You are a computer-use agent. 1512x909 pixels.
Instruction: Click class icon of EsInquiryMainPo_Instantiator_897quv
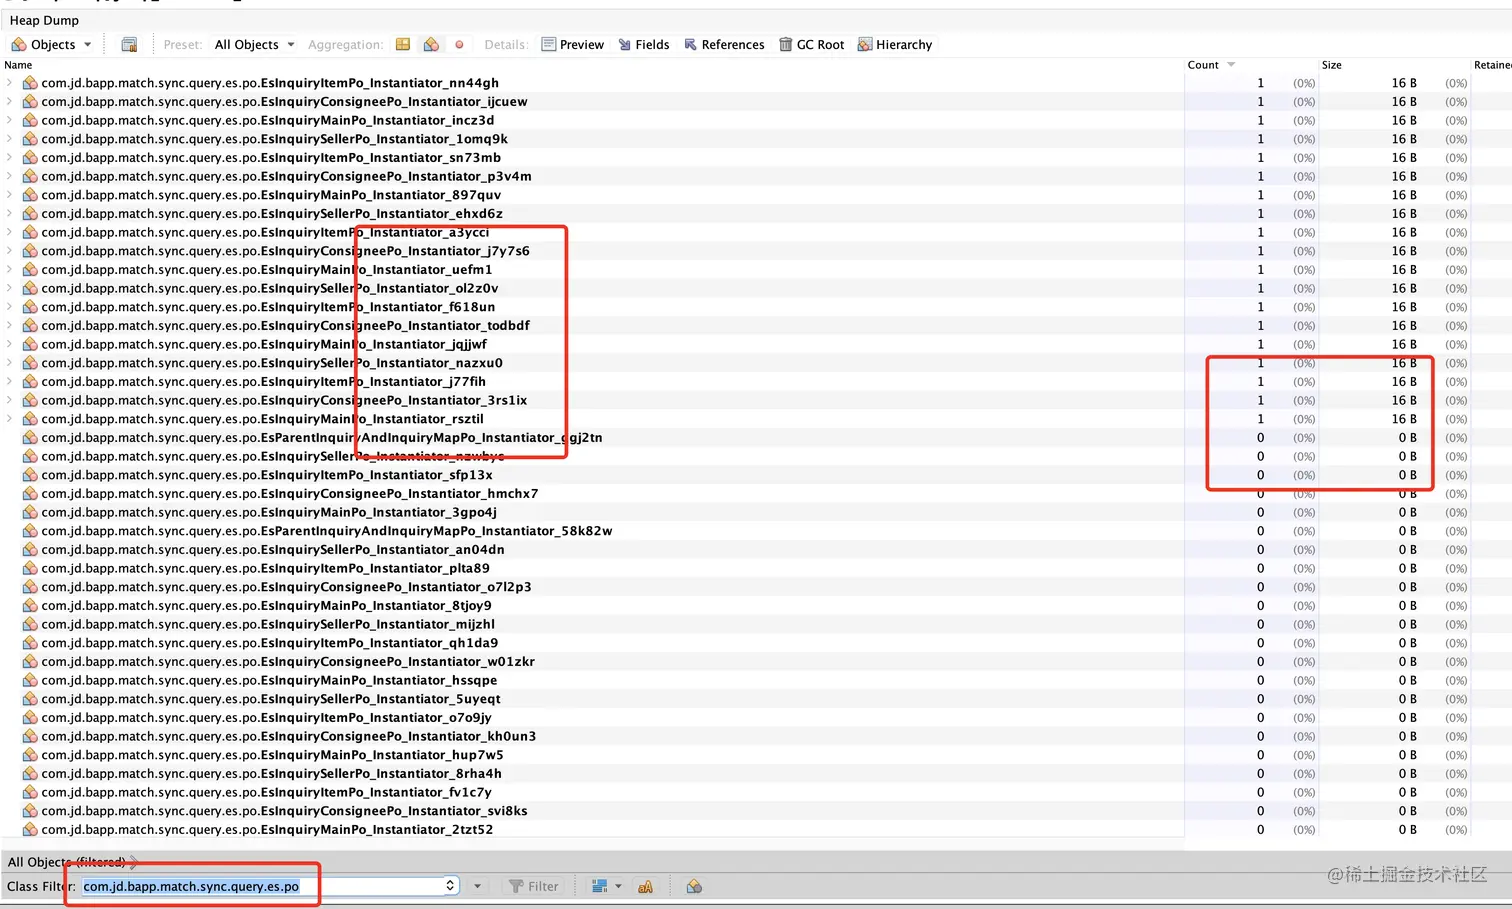30,195
